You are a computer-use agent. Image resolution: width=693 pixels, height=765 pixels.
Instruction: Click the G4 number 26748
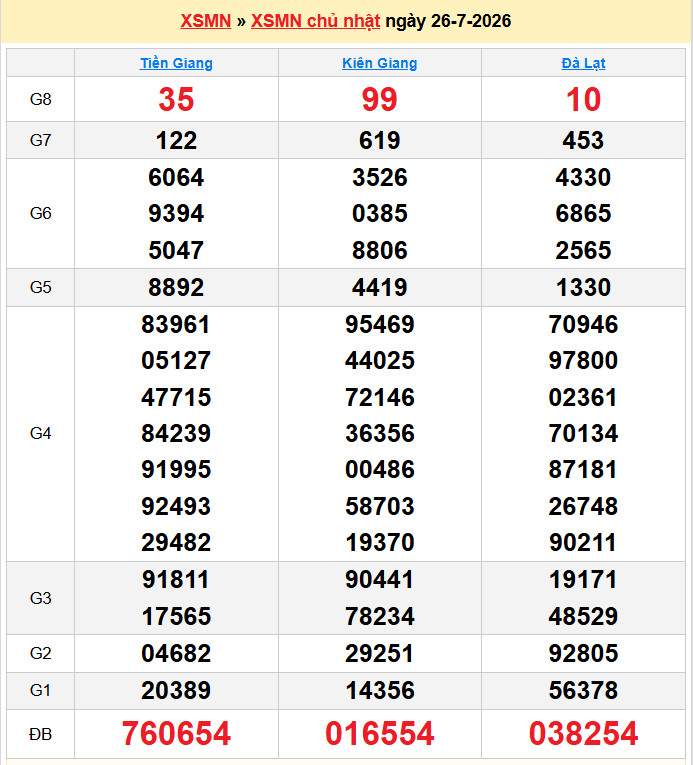583,506
